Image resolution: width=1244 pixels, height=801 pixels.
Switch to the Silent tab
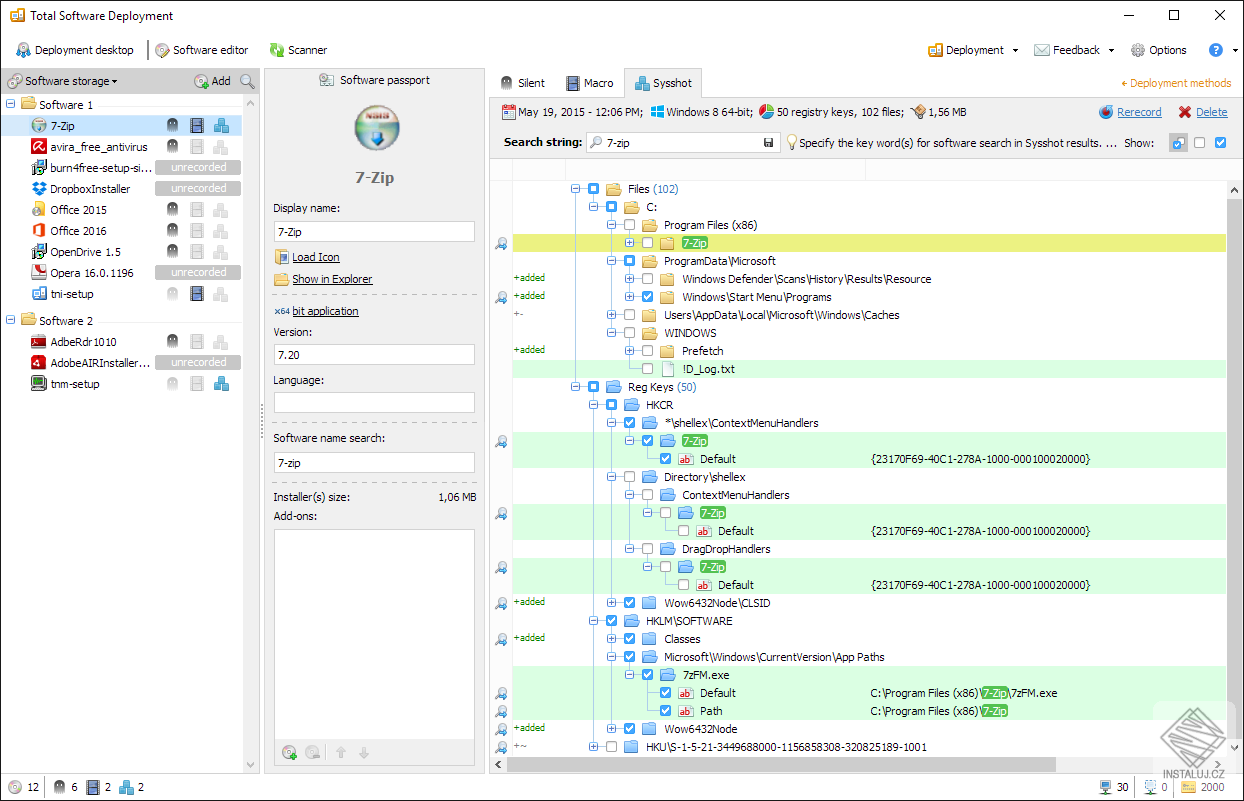pos(522,83)
